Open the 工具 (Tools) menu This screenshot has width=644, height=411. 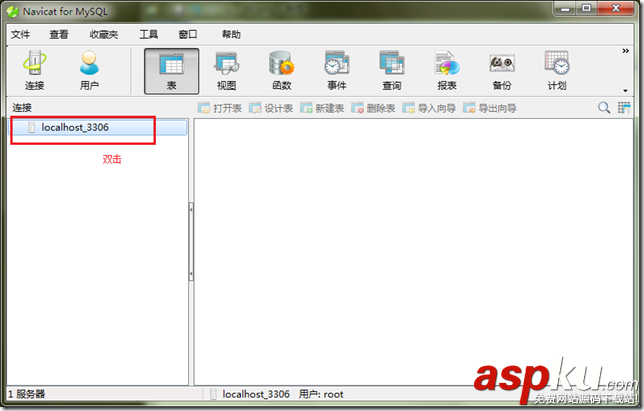148,34
